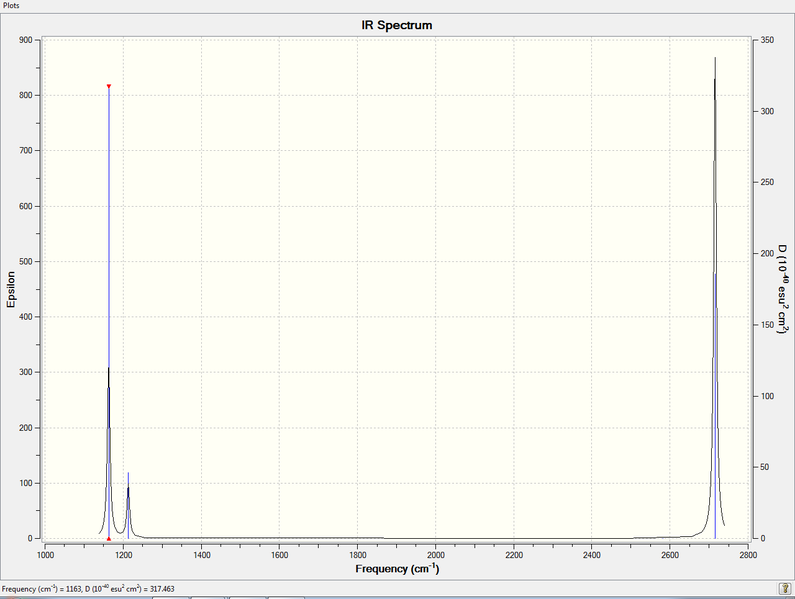Click the x-axis tick label '2000'
Image resolution: width=795 pixels, height=599 pixels.
[x=436, y=555]
